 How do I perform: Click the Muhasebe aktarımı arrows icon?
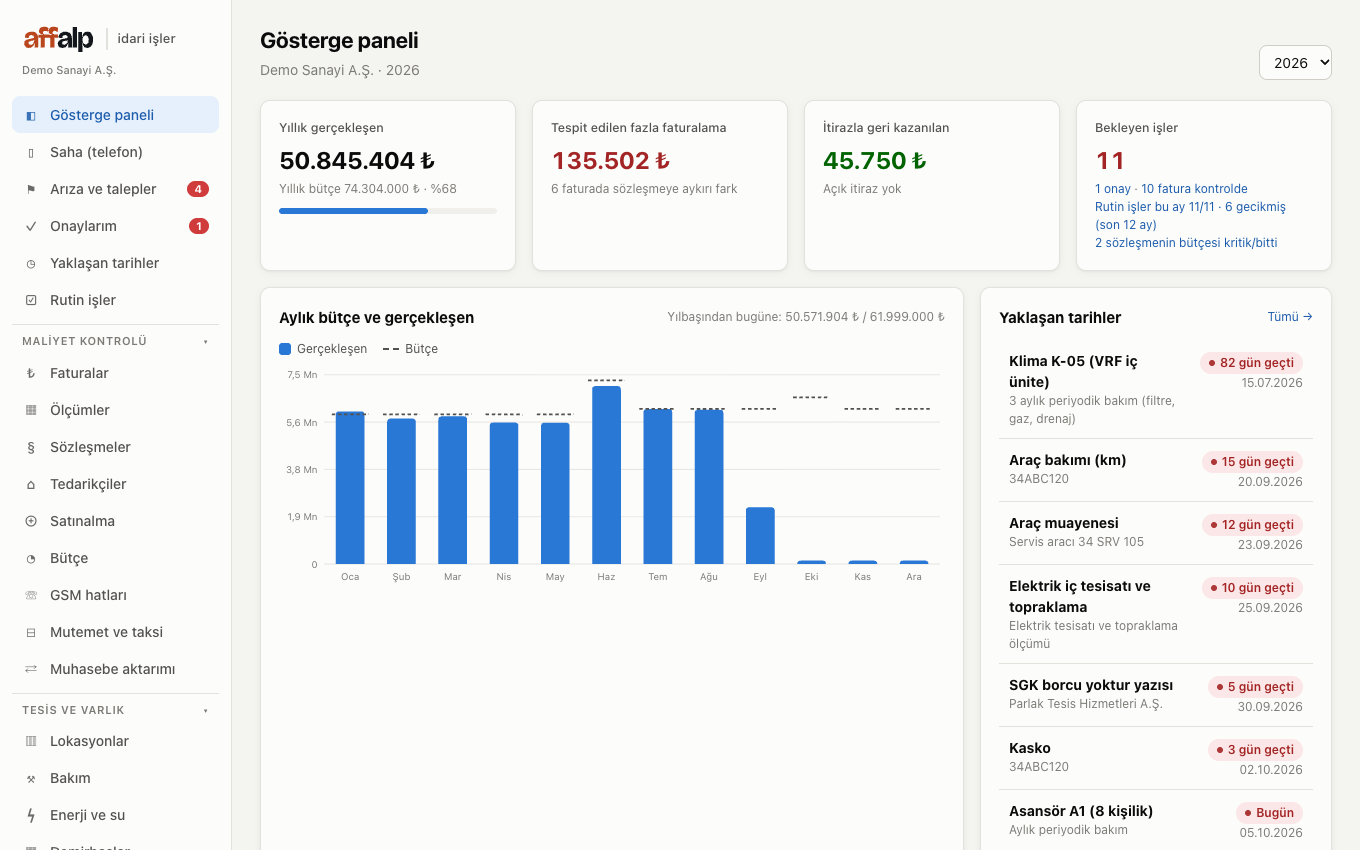30,669
